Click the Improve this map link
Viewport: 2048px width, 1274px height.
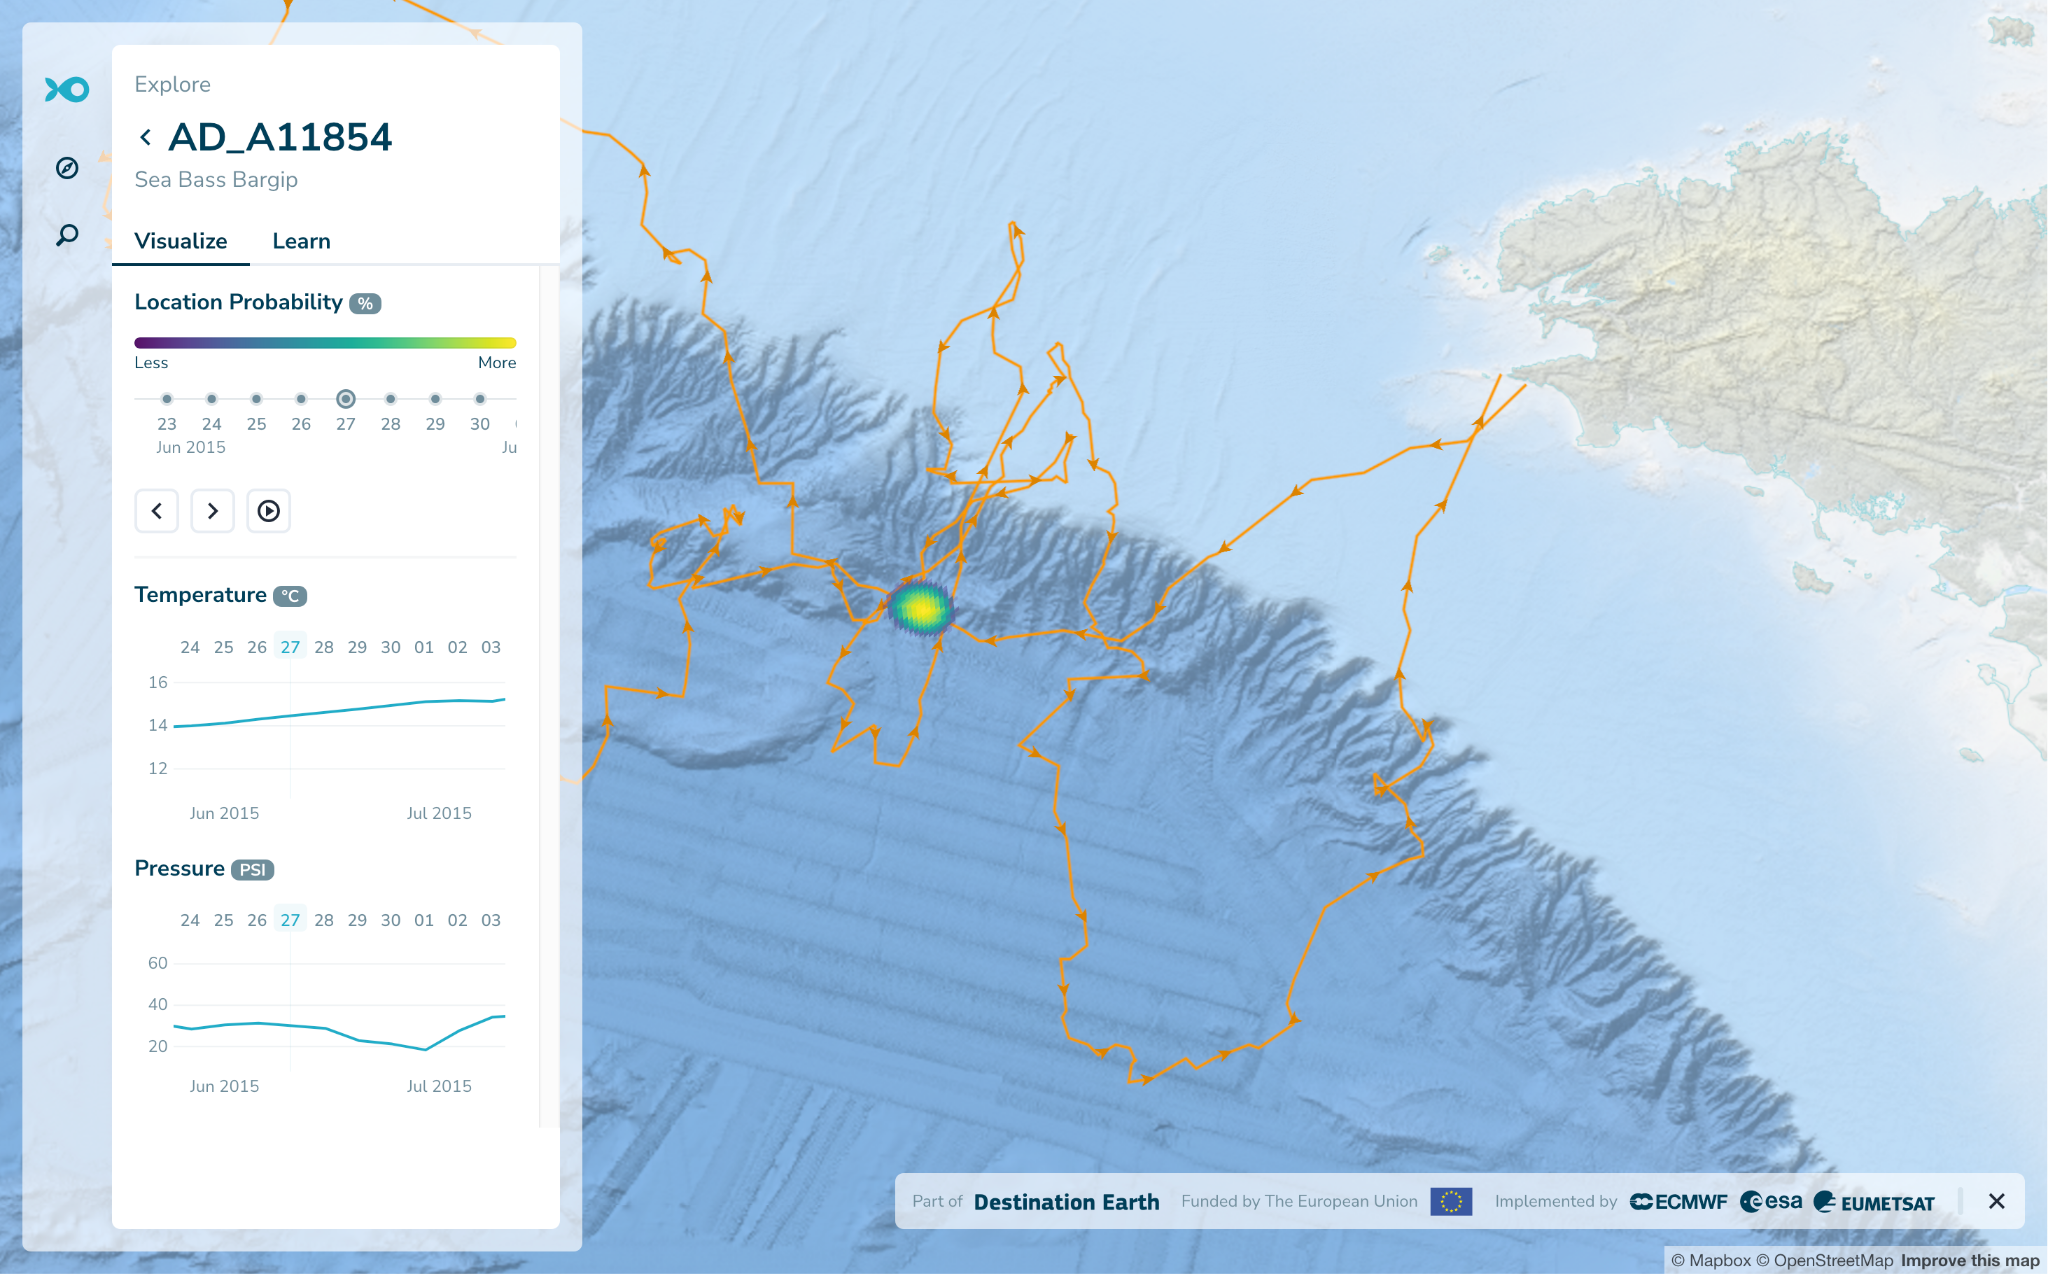point(1969,1260)
